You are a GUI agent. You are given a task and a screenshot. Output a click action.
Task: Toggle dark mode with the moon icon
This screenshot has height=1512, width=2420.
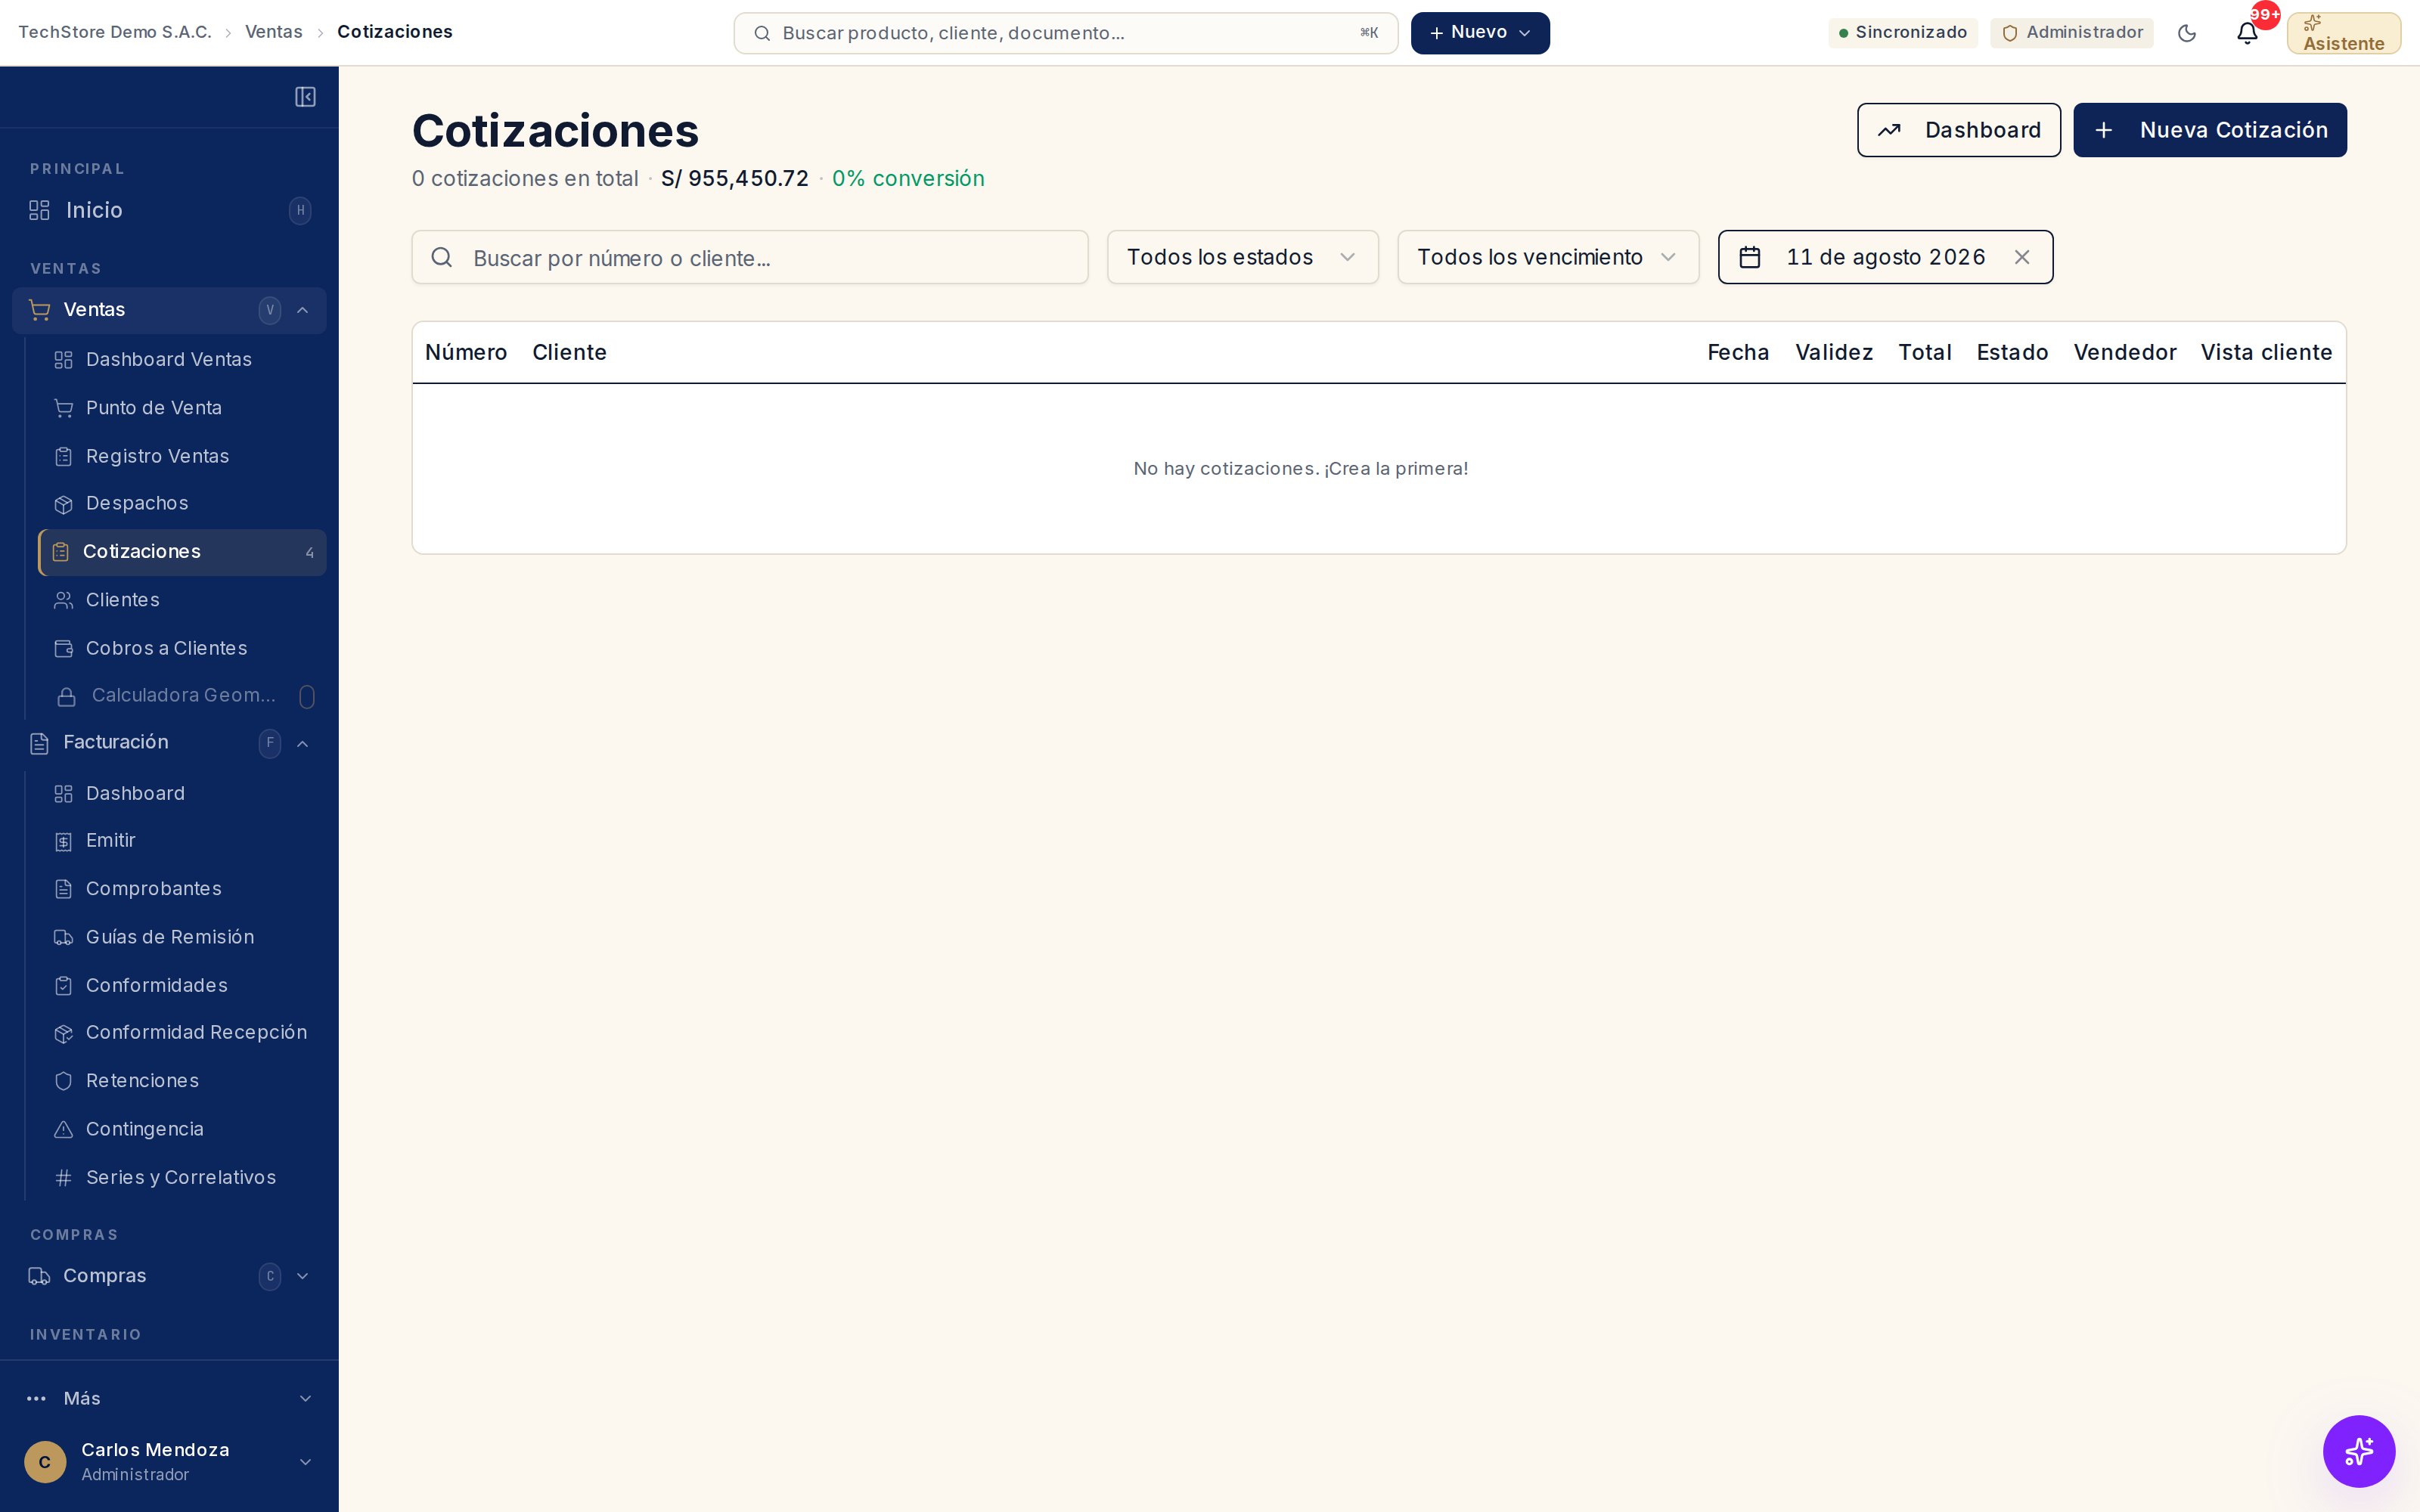pos(2187,33)
